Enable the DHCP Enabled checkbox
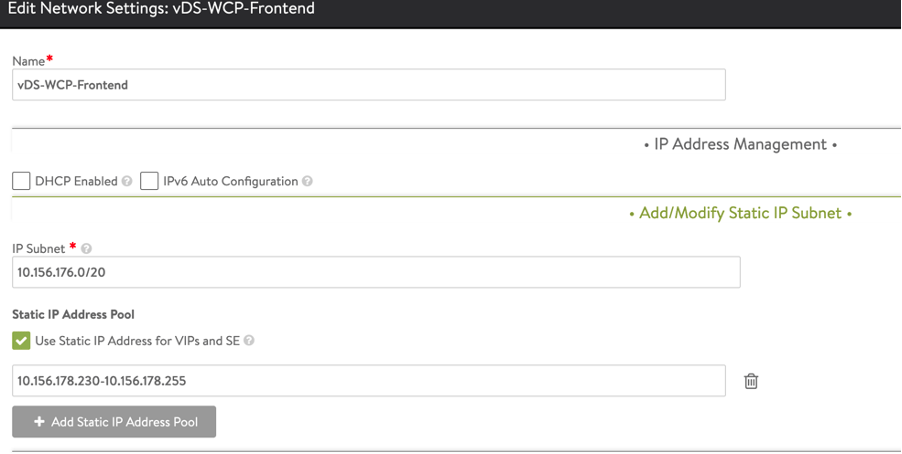Image resolution: width=902 pixels, height=454 pixels. 21,181
